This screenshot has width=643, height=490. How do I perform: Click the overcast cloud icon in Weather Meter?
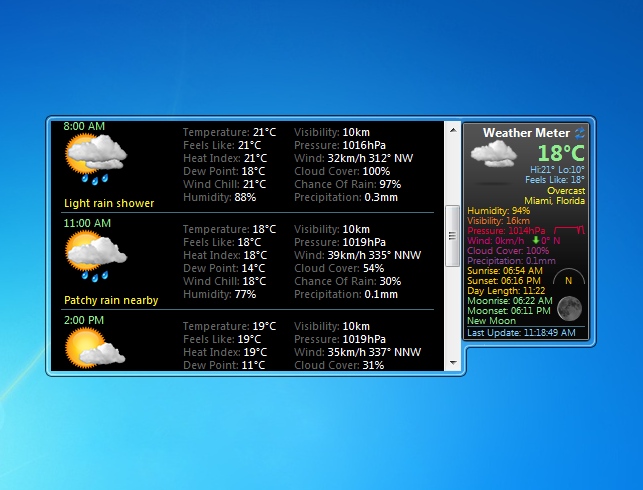(x=494, y=154)
